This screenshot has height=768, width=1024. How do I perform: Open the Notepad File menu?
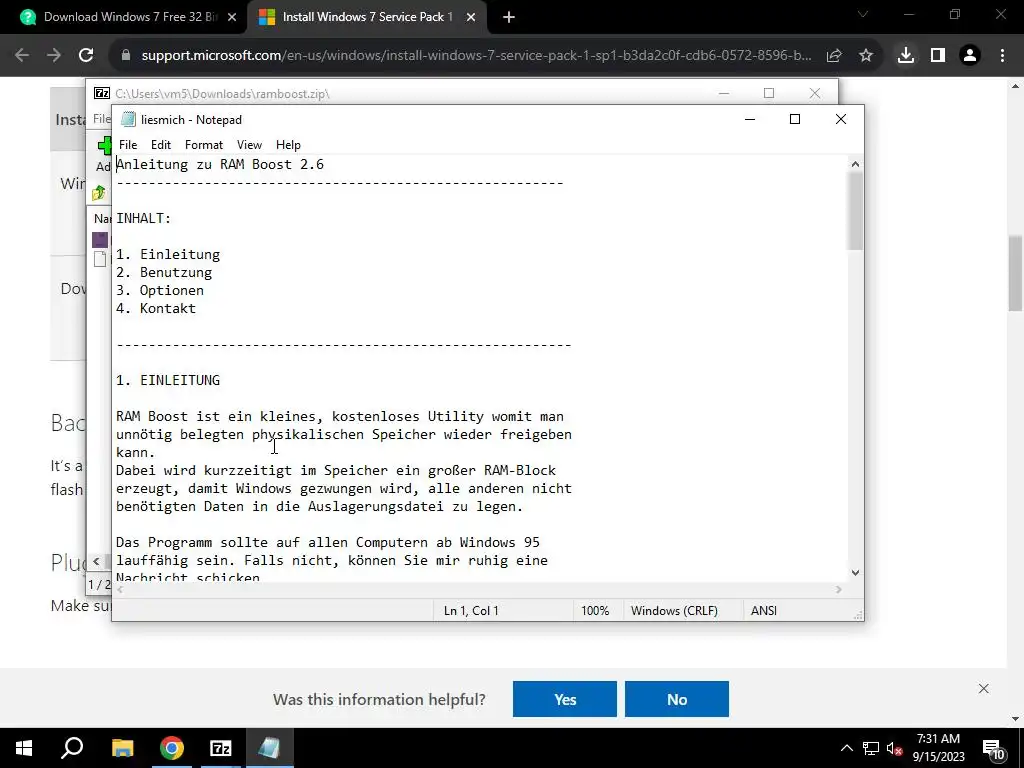(x=128, y=145)
